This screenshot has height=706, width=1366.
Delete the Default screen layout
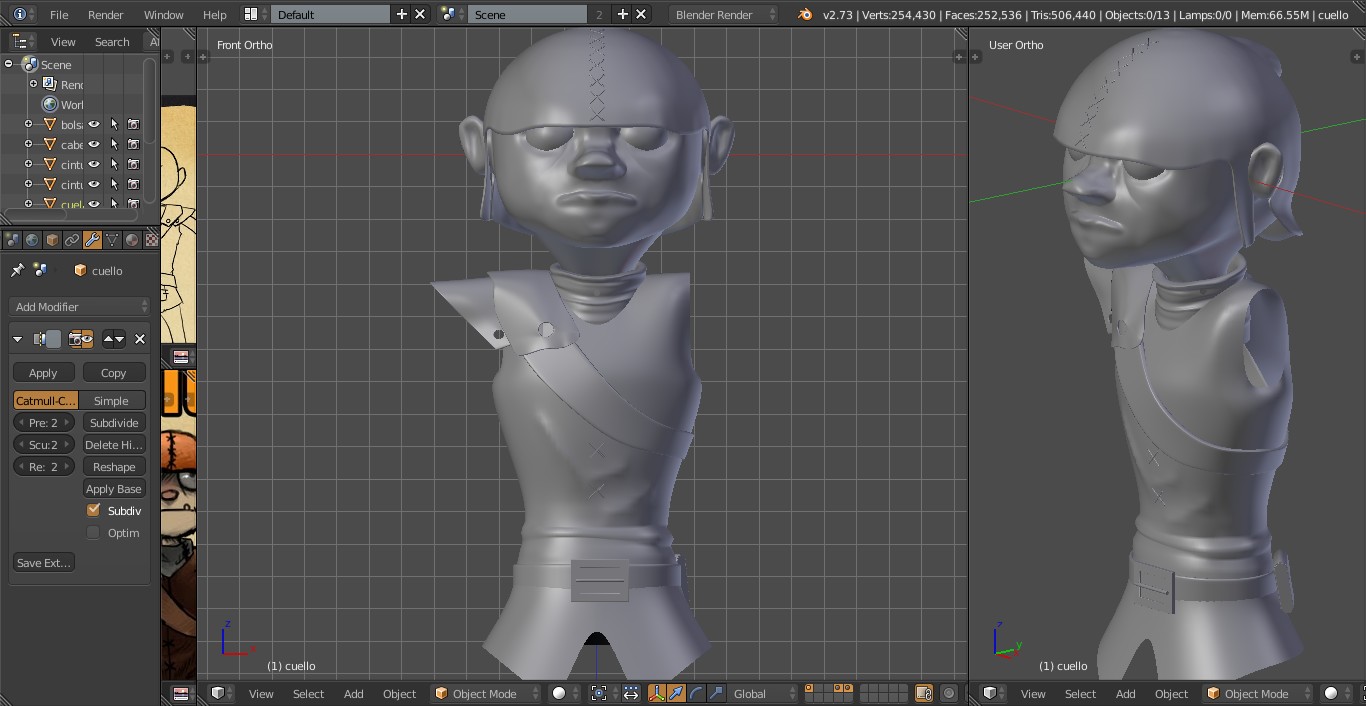[420, 14]
